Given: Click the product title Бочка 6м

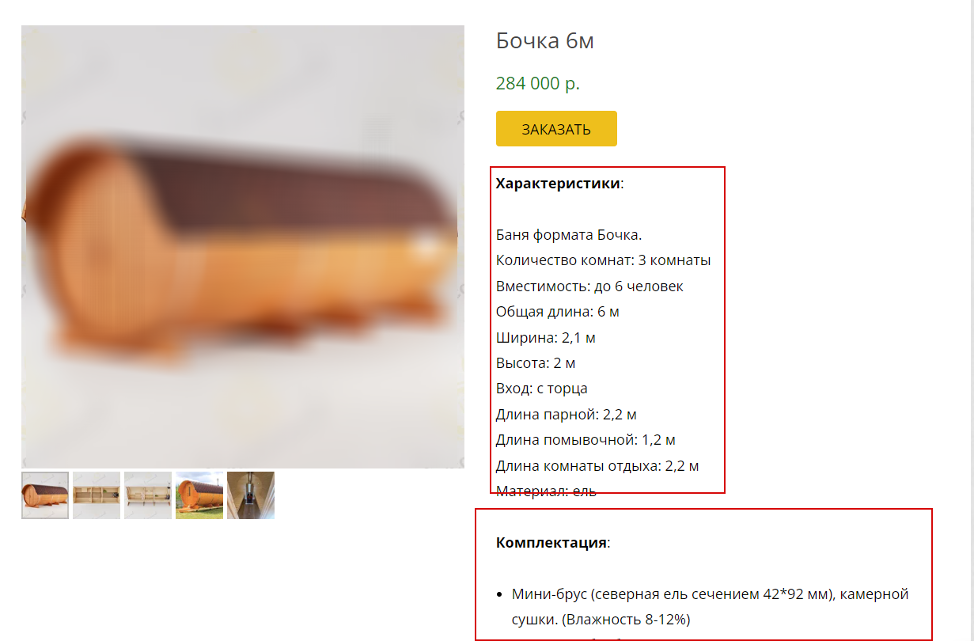Looking at the screenshot, I should (x=545, y=40).
